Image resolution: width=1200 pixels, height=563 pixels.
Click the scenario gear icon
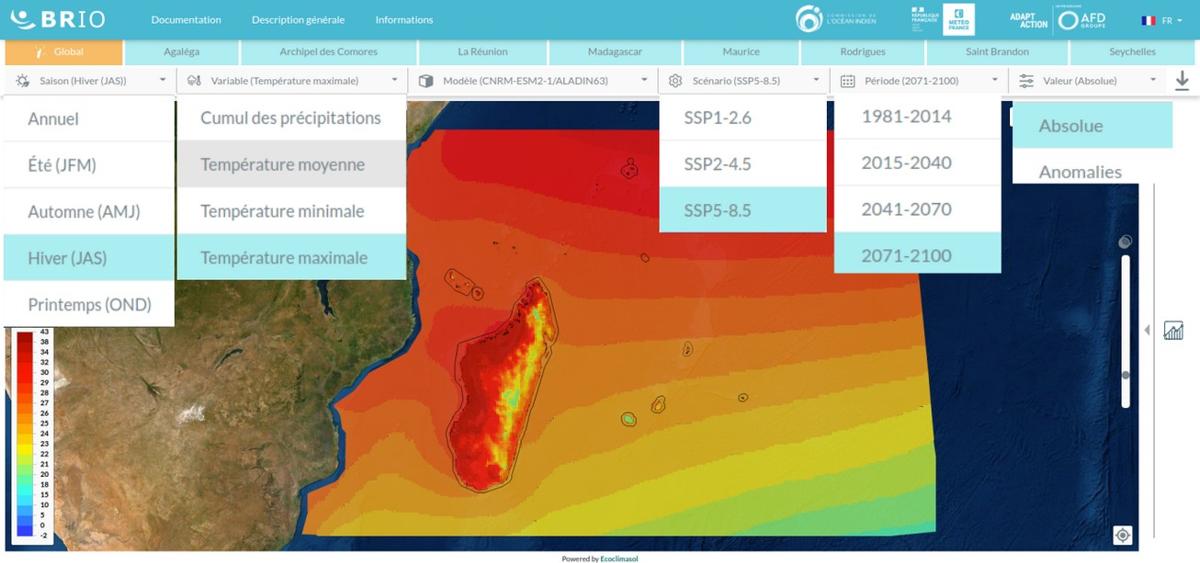[x=676, y=80]
